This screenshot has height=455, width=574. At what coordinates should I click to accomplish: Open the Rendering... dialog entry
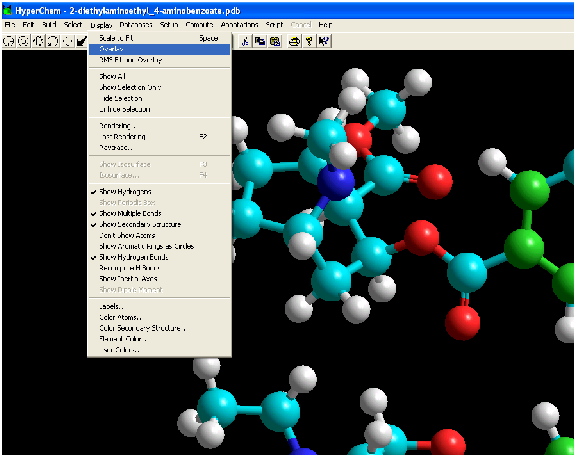point(159,126)
